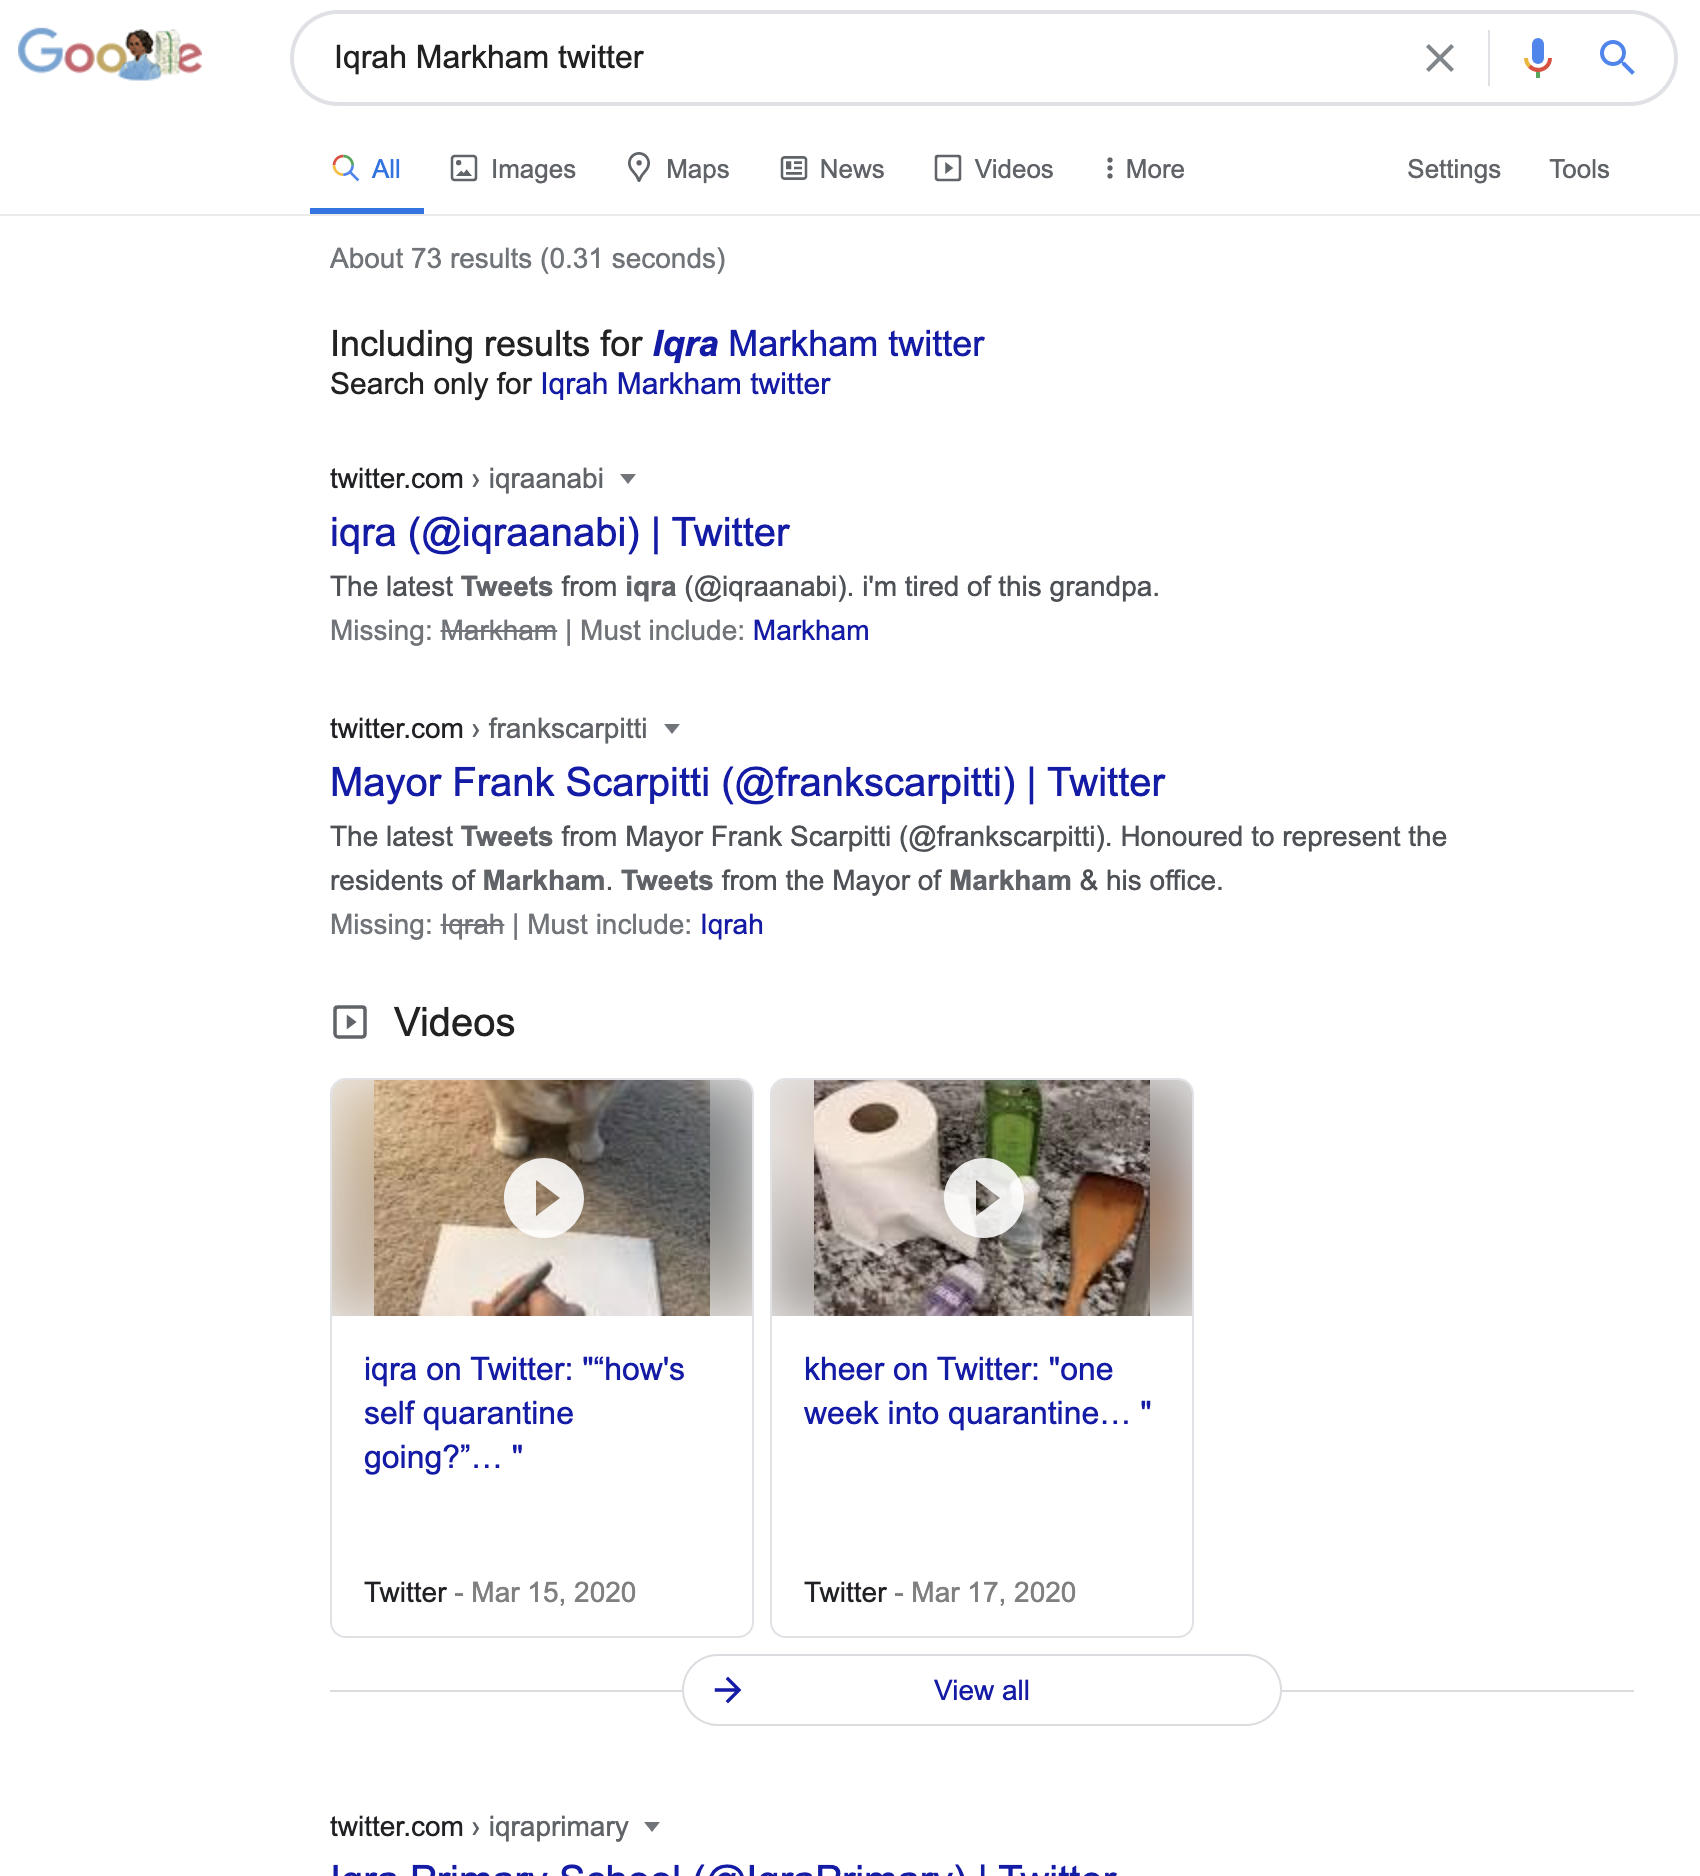This screenshot has width=1700, height=1876.
Task: Click the Google doodle logo
Action: (110, 54)
